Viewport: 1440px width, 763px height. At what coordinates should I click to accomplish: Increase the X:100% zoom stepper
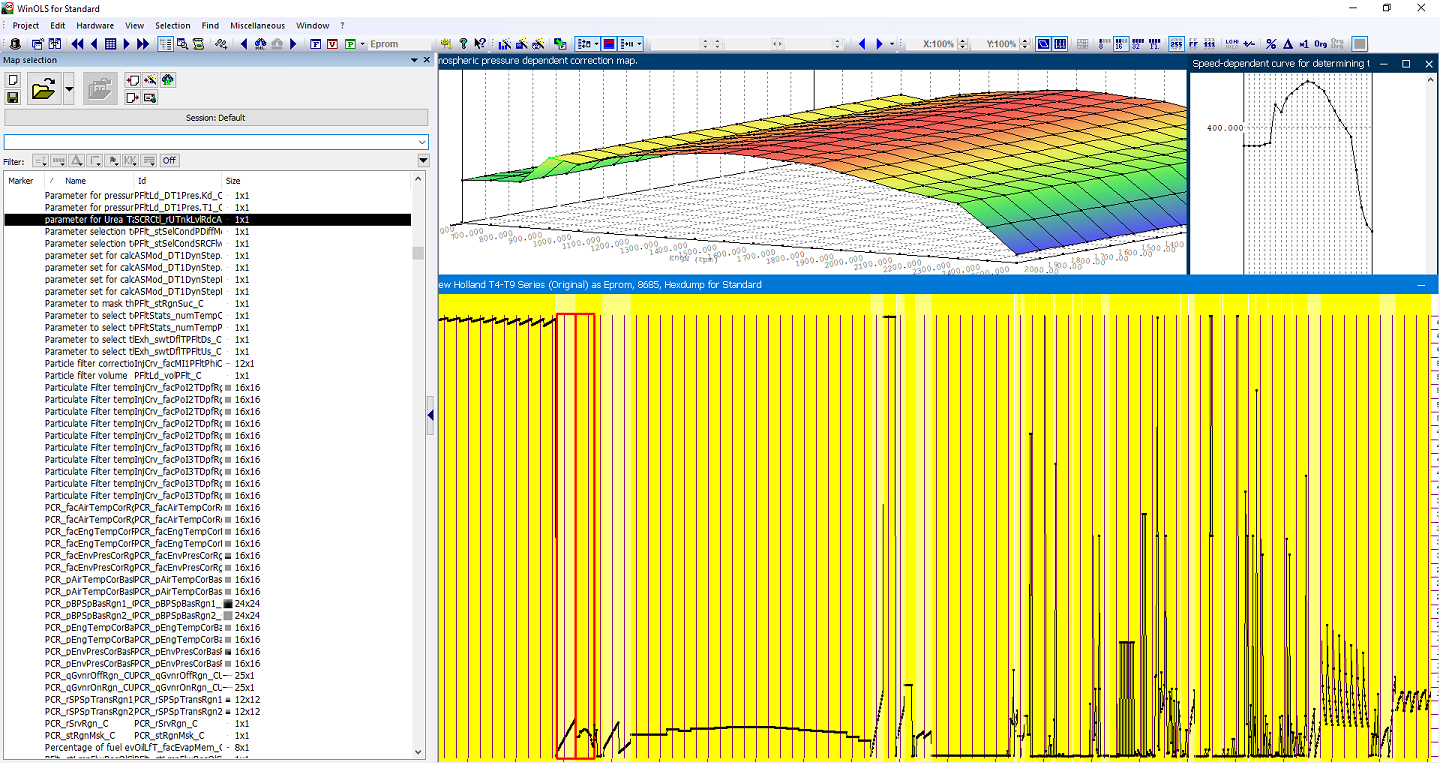(x=963, y=41)
